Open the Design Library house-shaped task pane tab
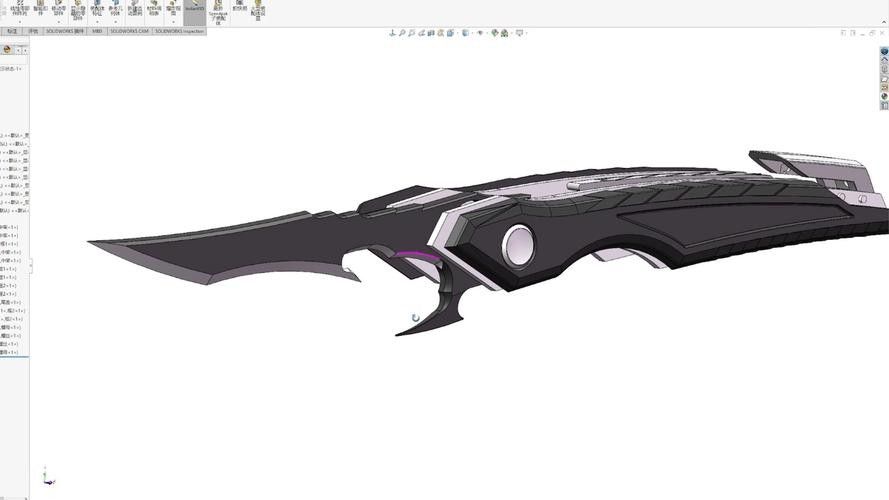Image resolution: width=889 pixels, height=500 pixels. (x=884, y=60)
